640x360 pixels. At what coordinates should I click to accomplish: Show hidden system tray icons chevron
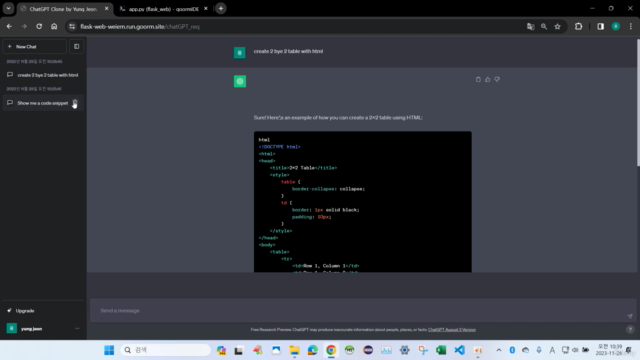point(499,350)
